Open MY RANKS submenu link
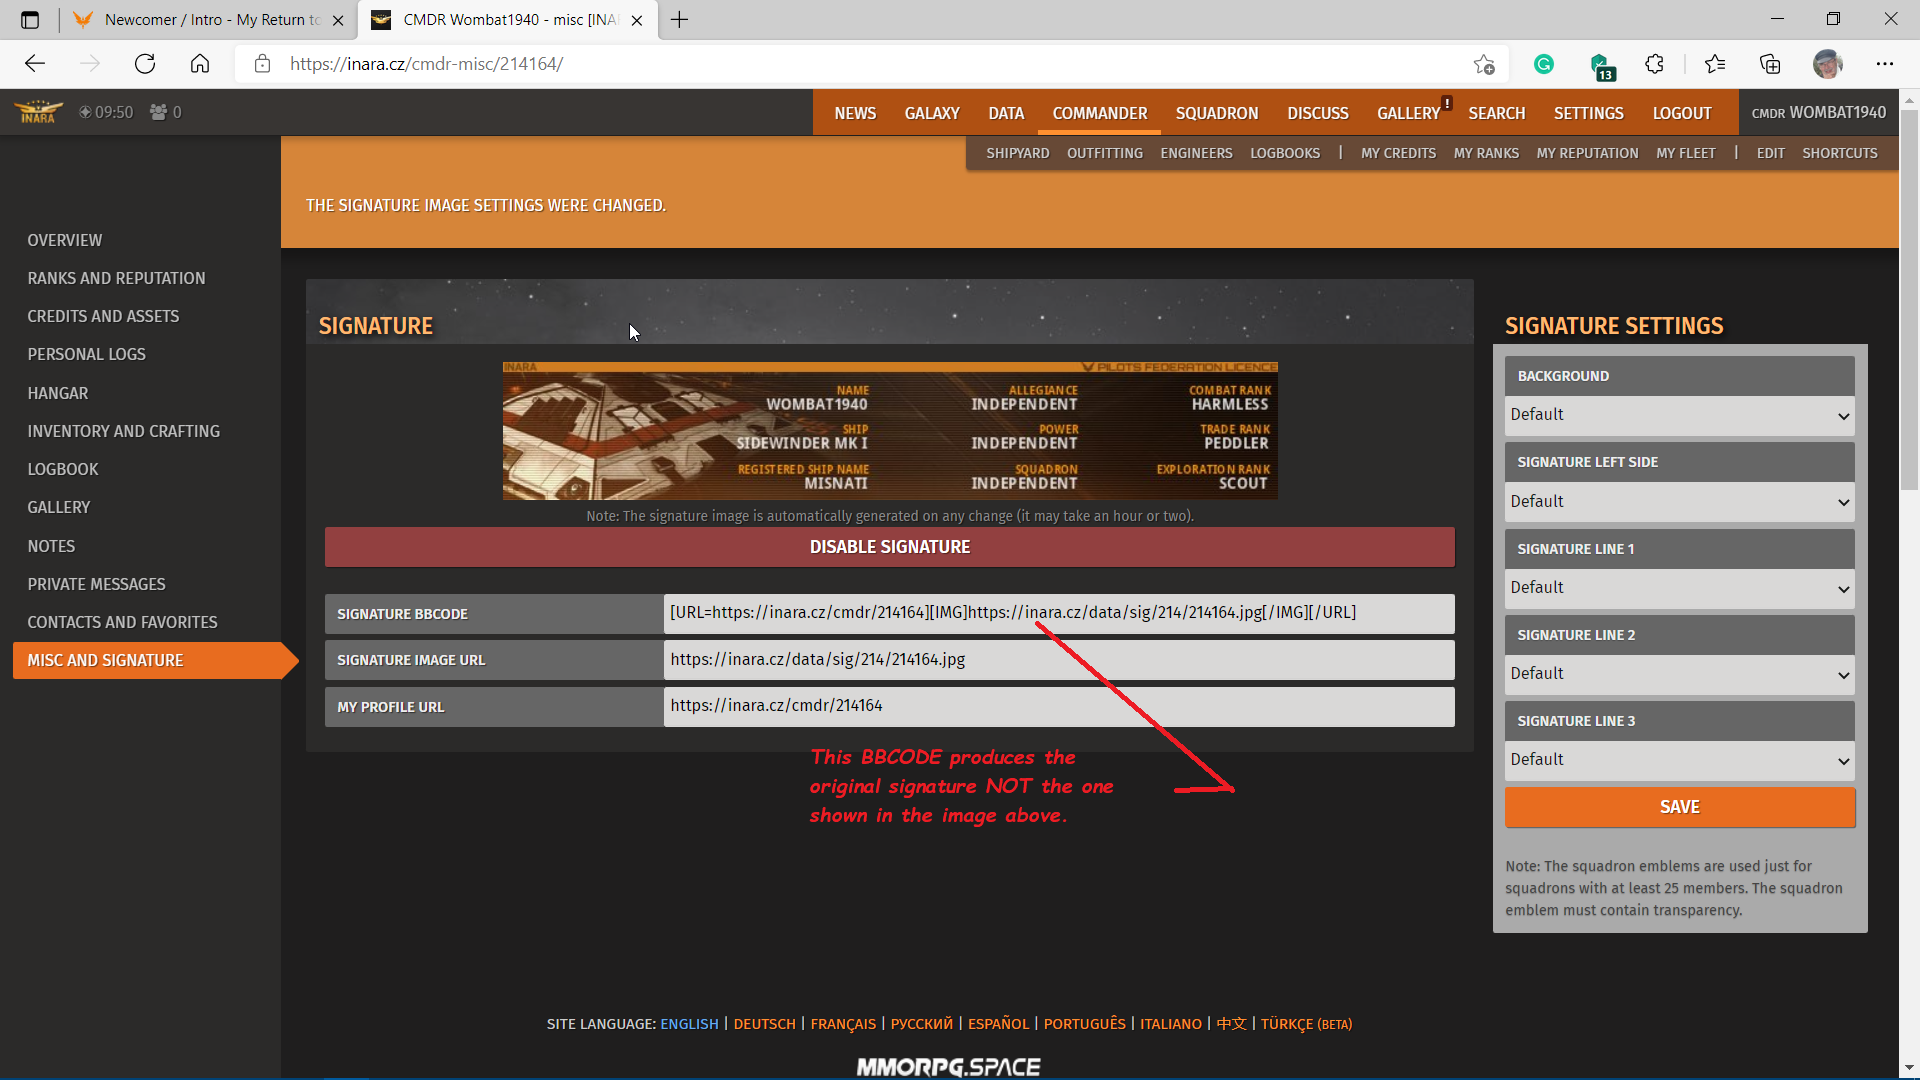The width and height of the screenshot is (1920, 1080). point(1486,153)
